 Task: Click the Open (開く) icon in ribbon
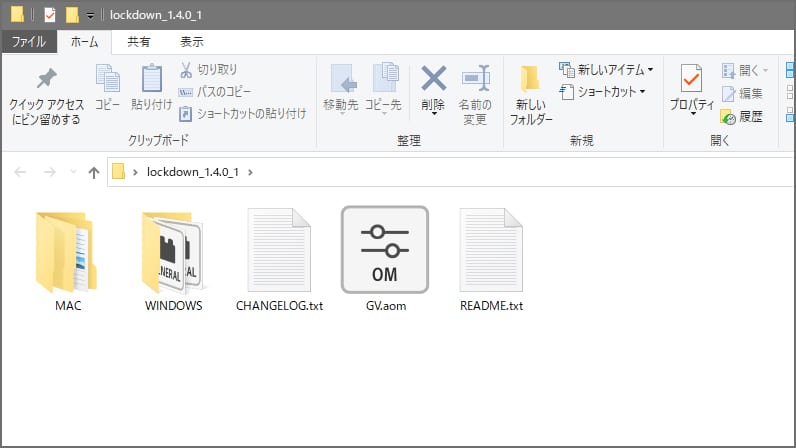coord(728,70)
